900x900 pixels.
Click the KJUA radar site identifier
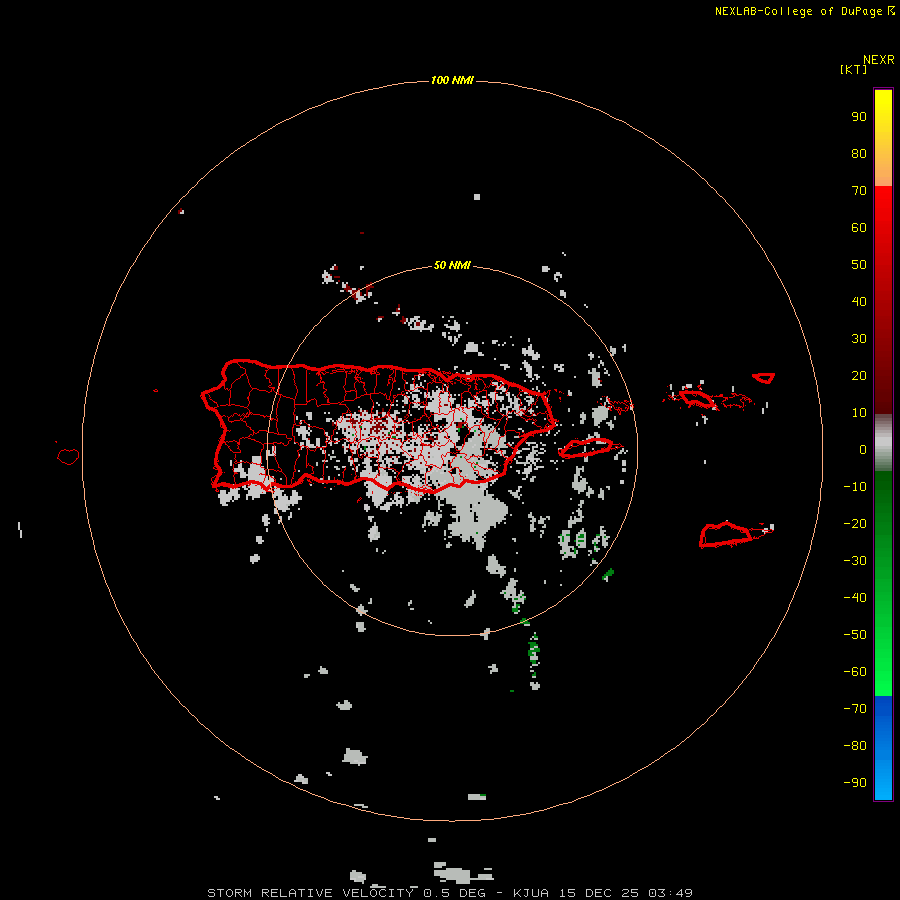click(531, 893)
